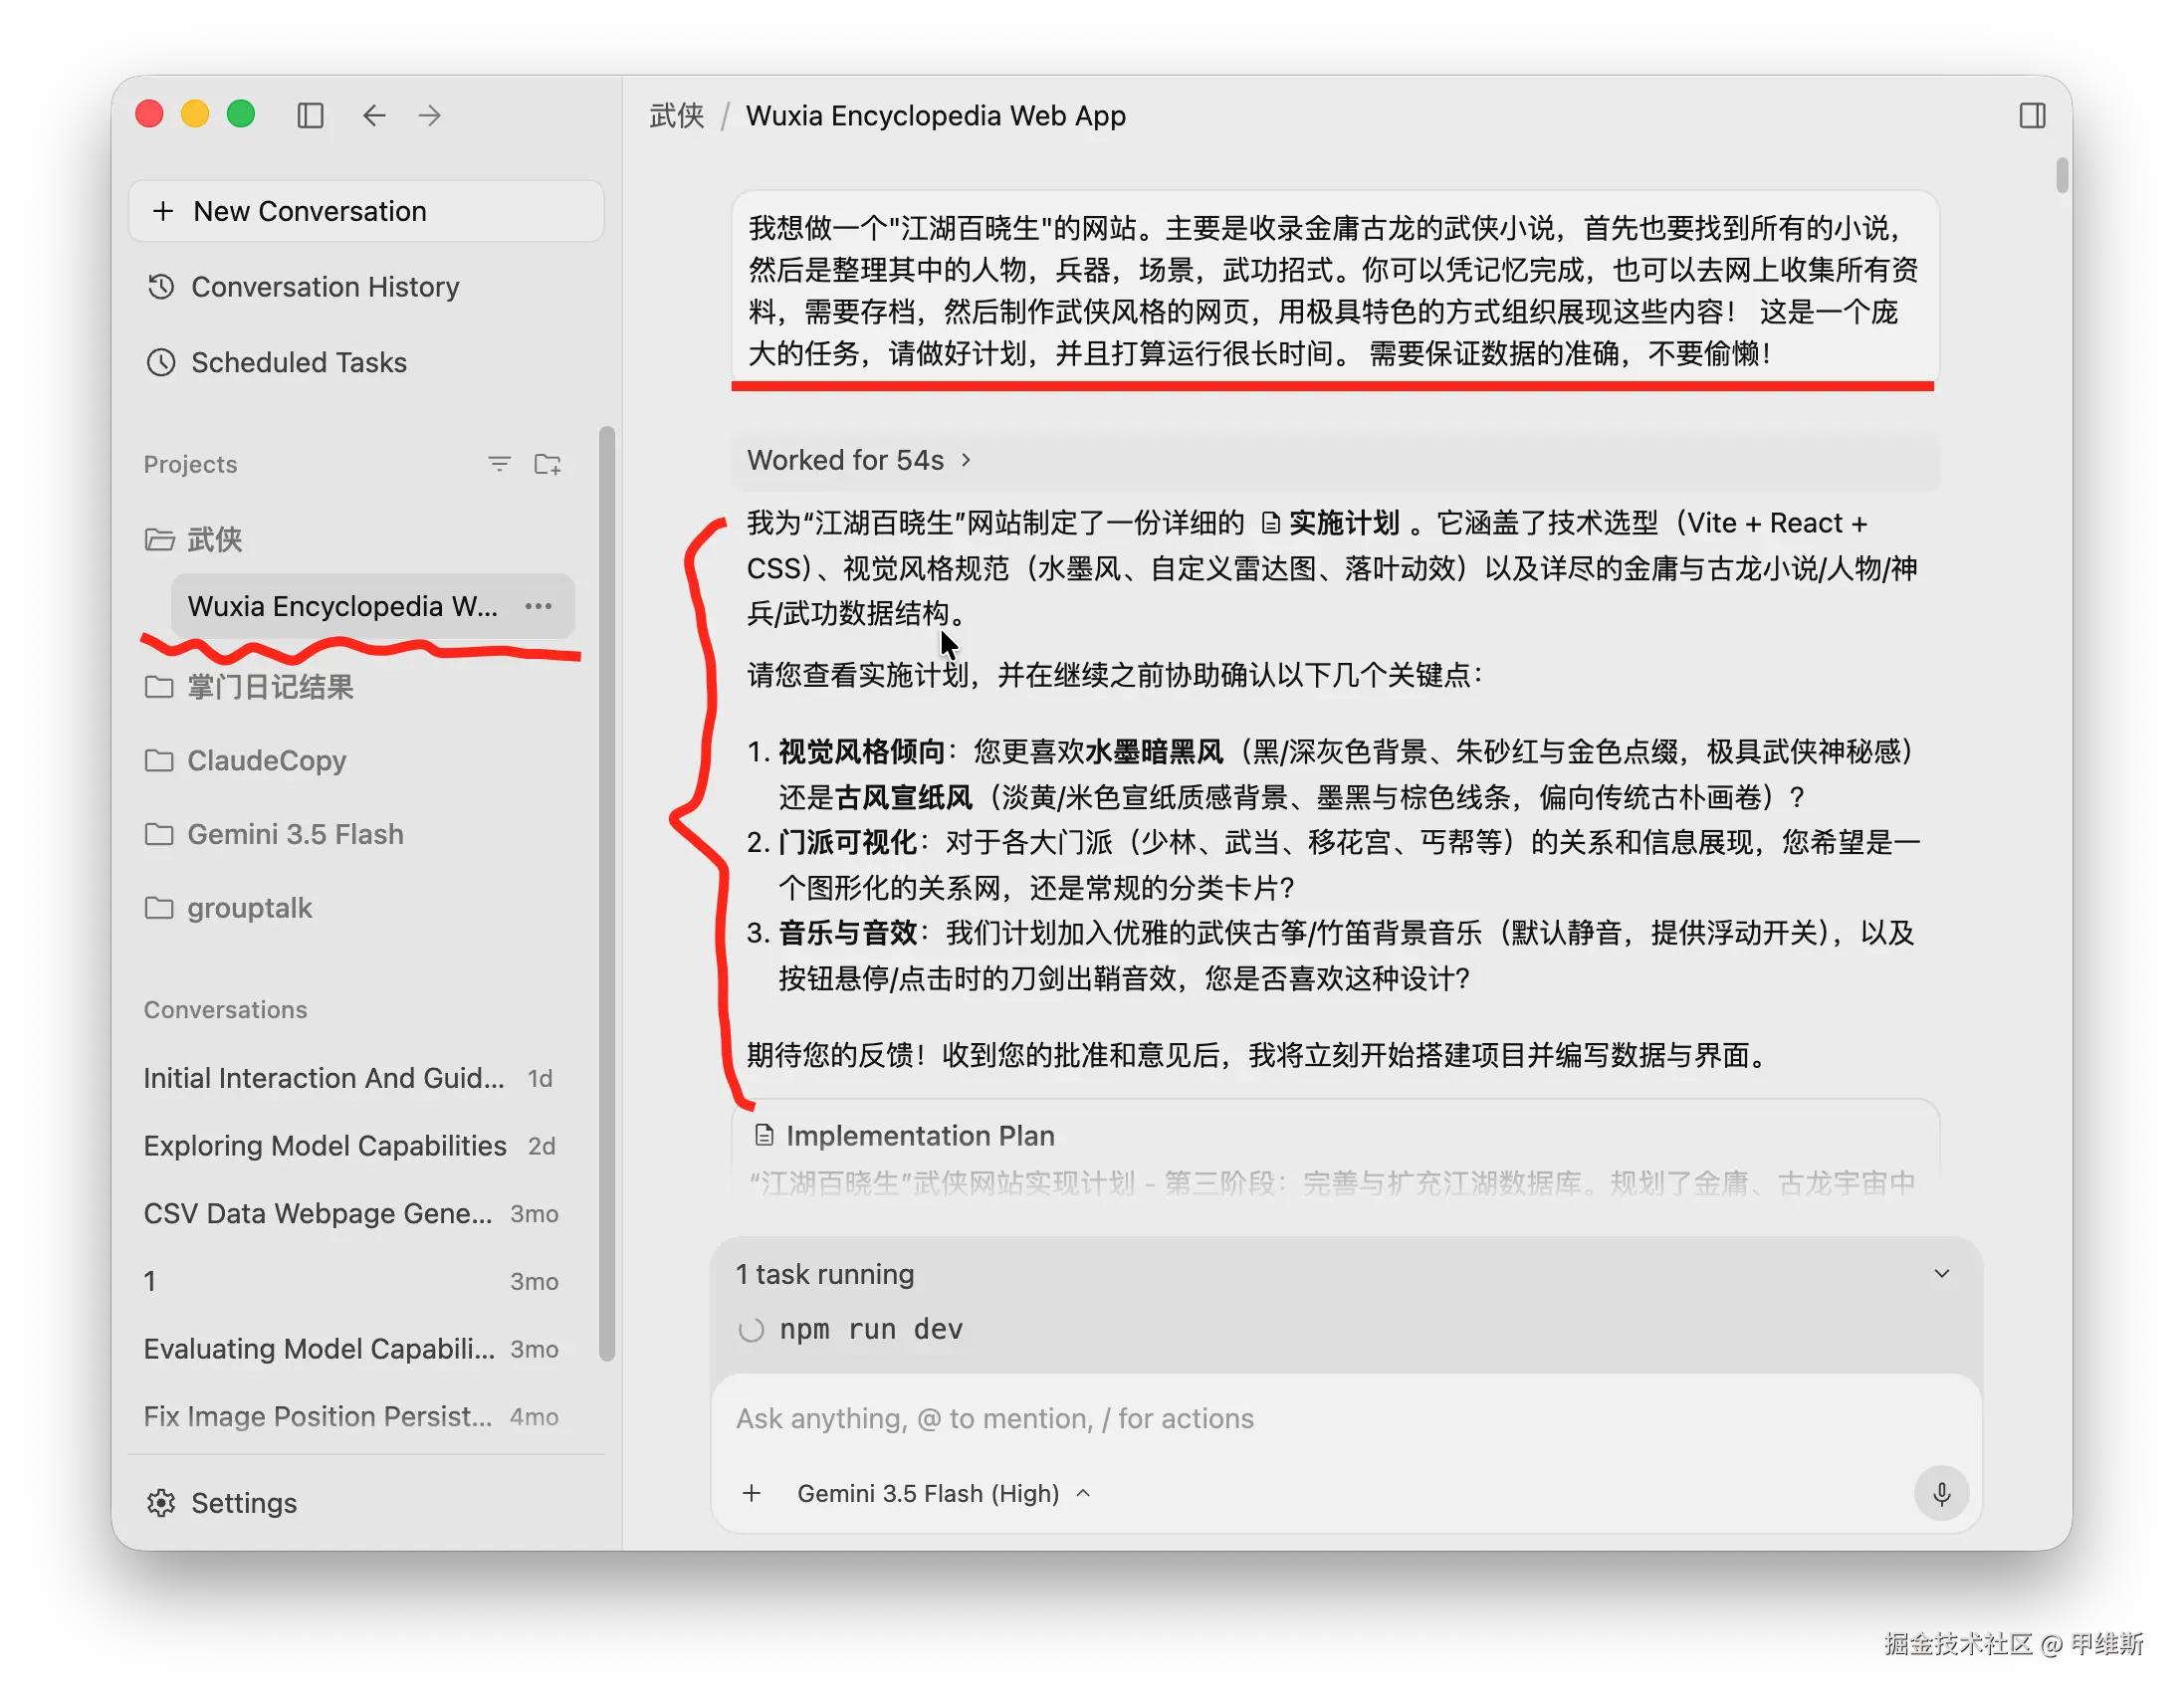Close the window with the red button
This screenshot has width=2184, height=1698.
[149, 115]
